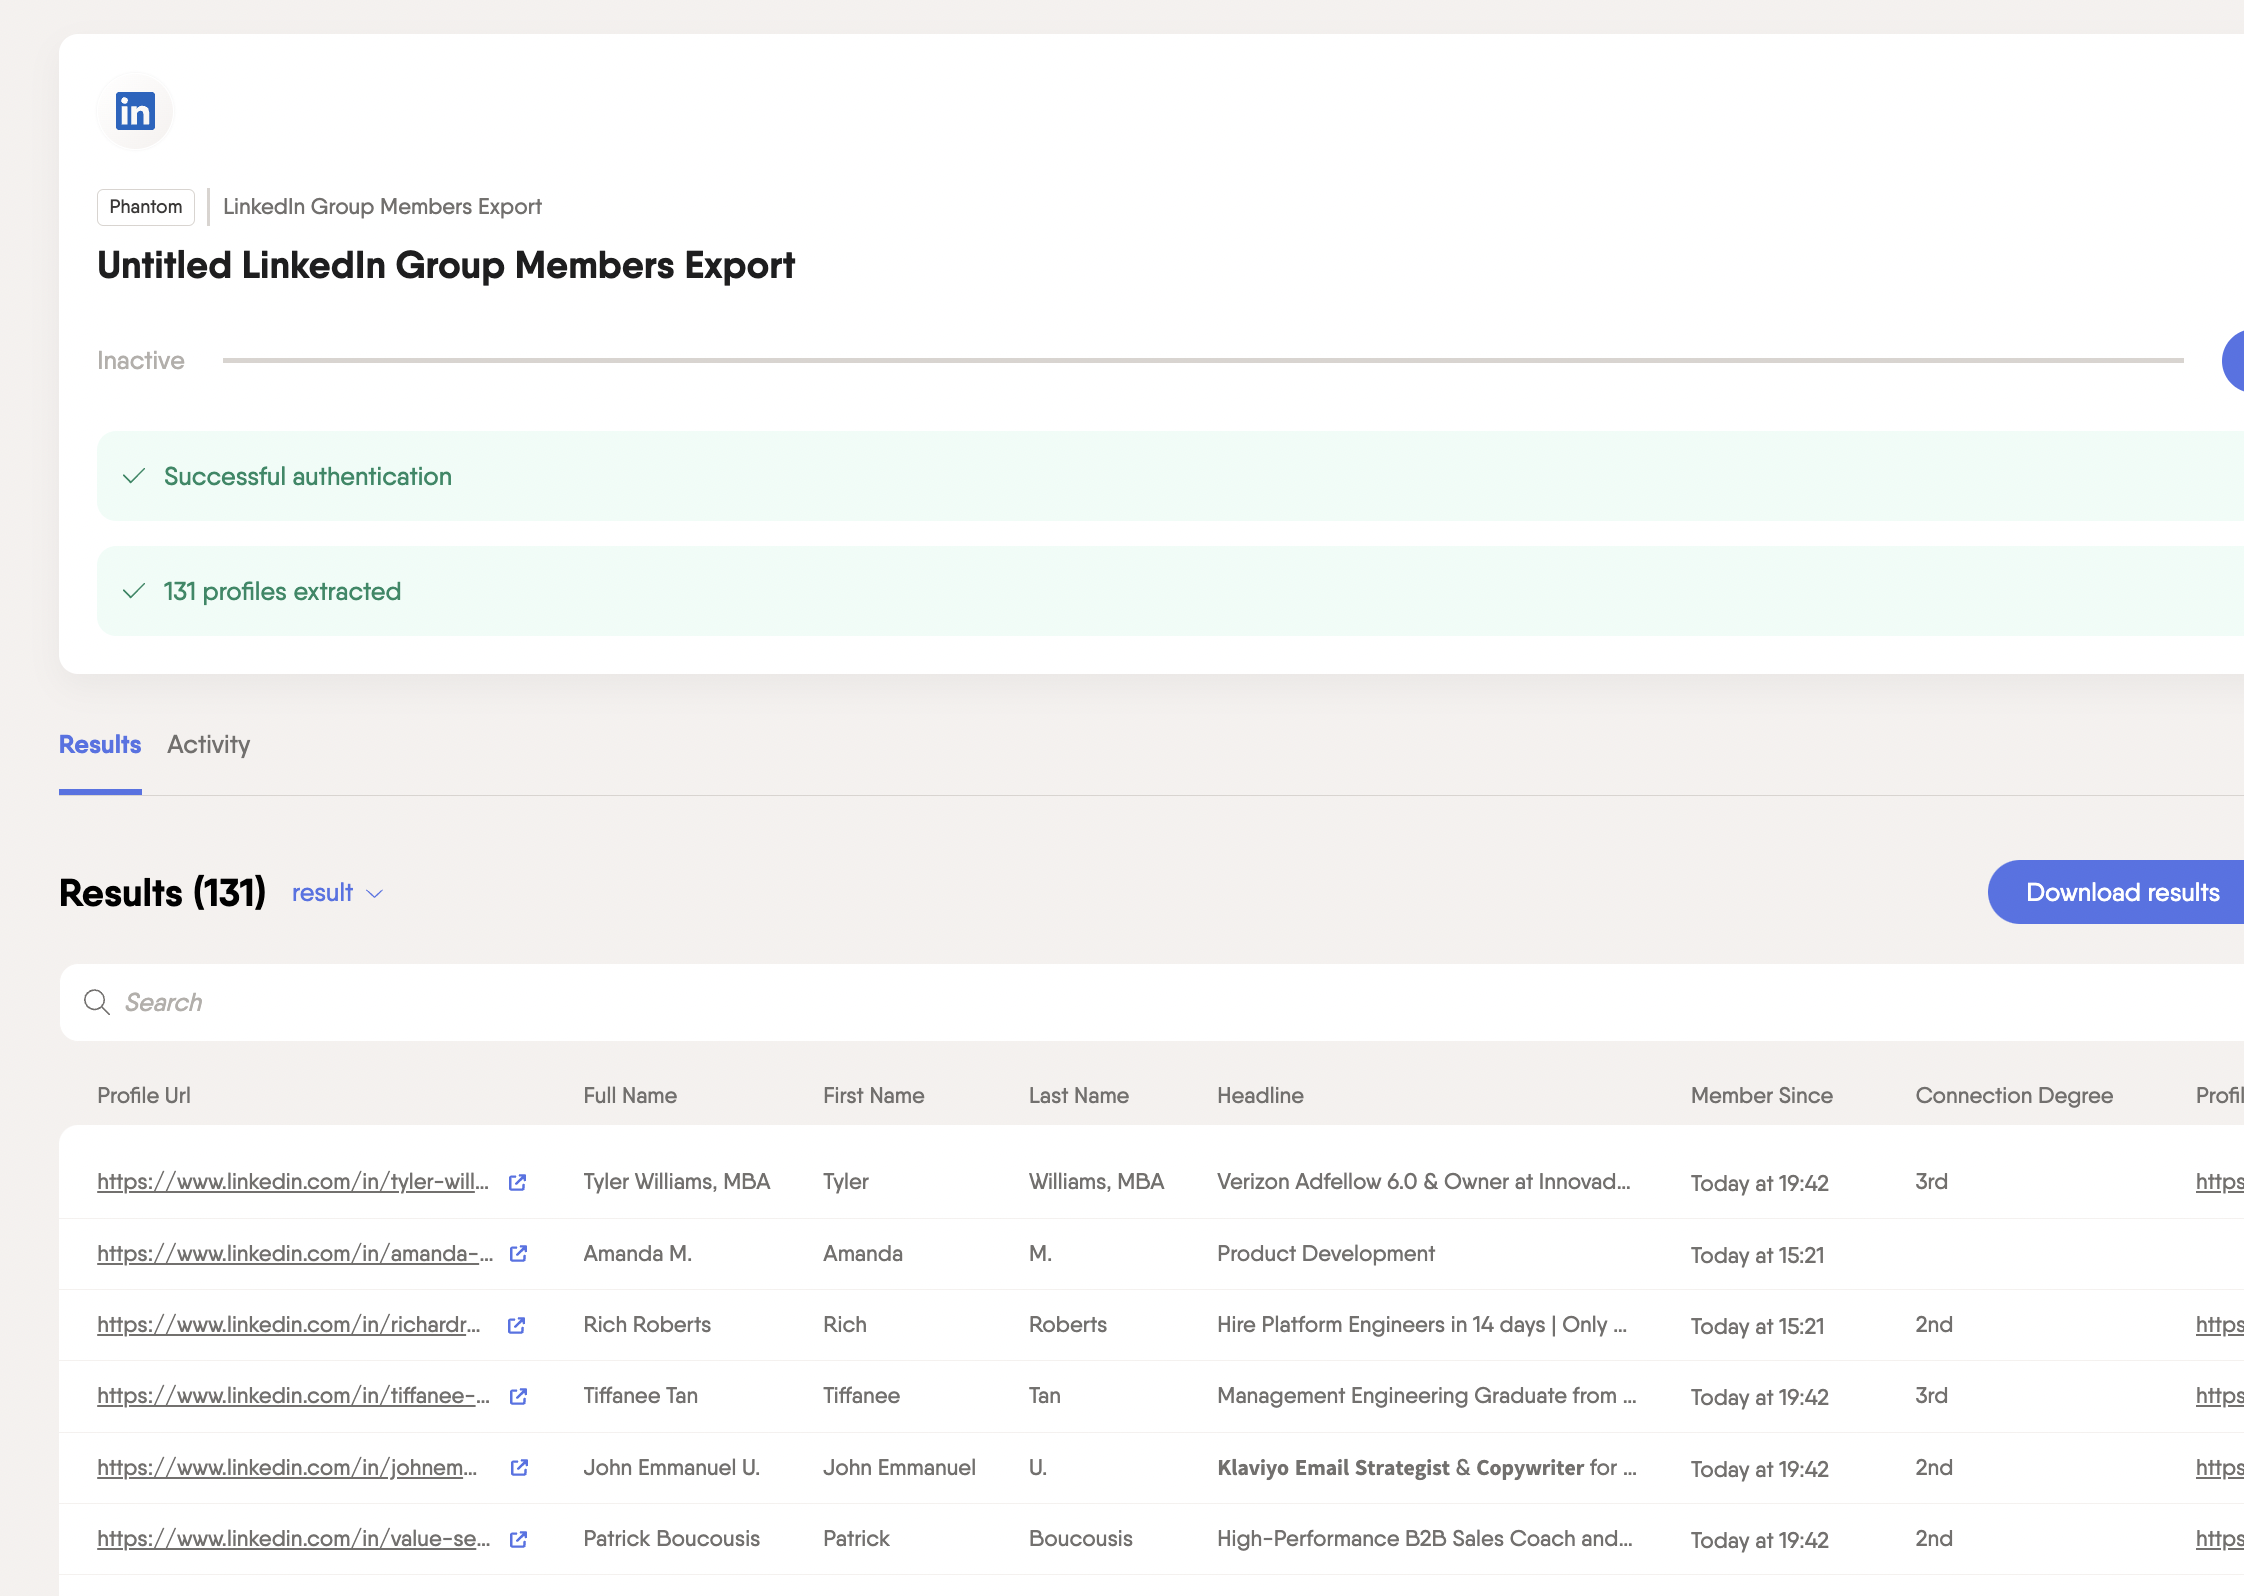Click the Phantom tag label
2244x1596 pixels.
(146, 207)
